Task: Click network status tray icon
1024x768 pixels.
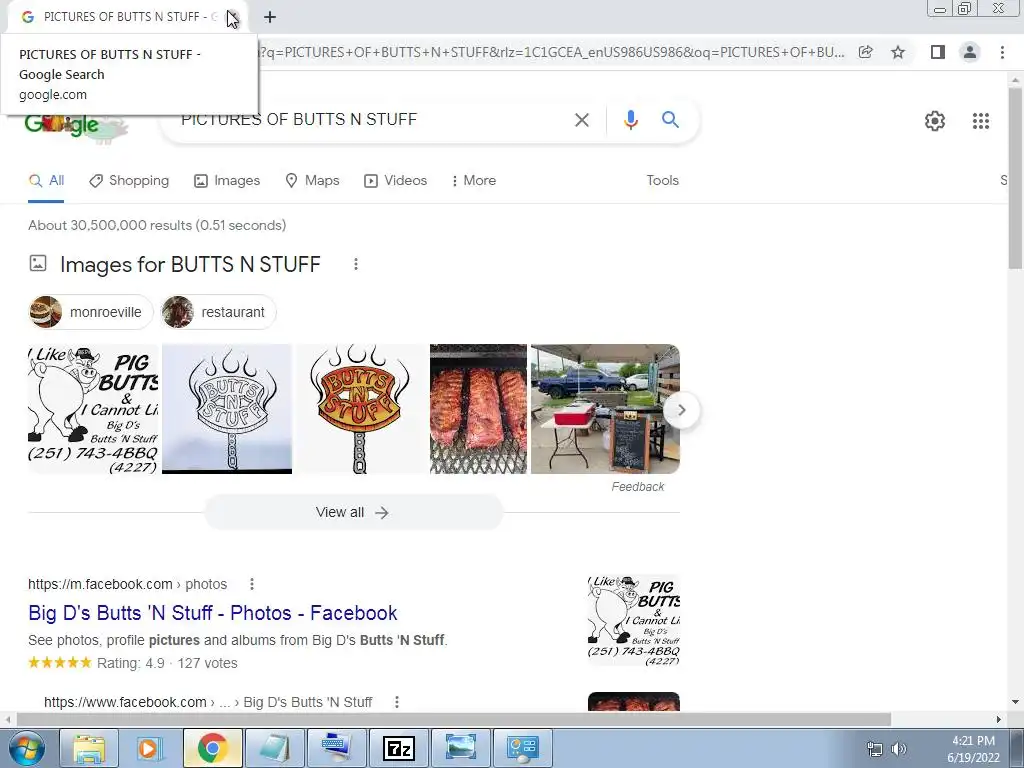Action: 874,749
